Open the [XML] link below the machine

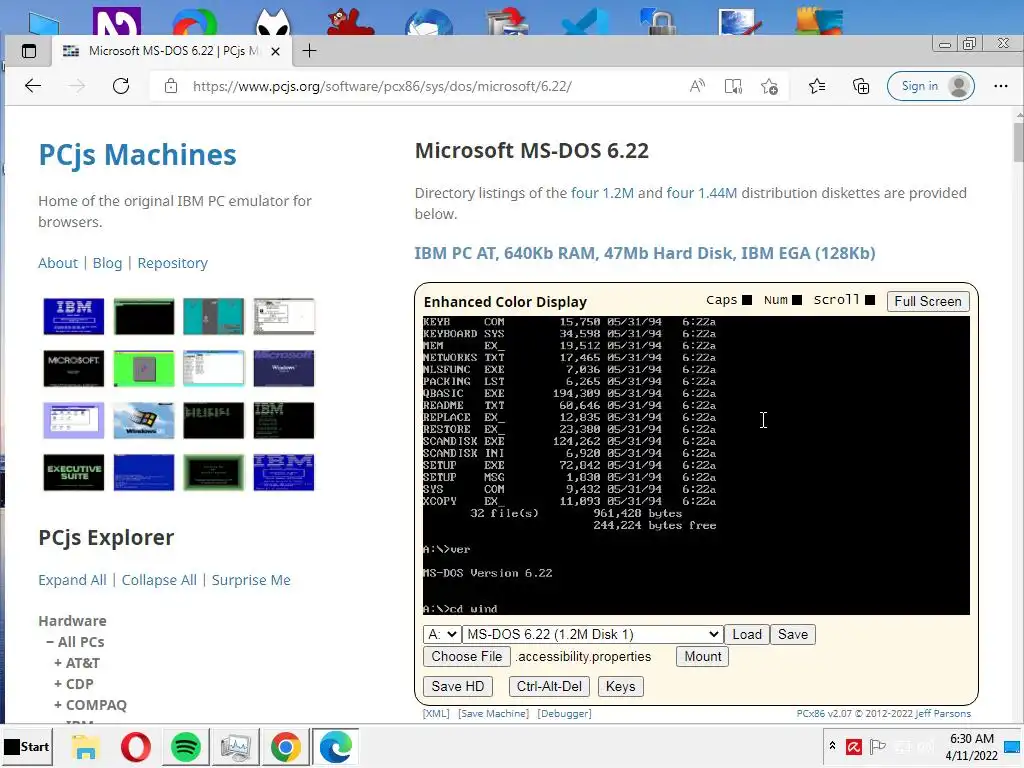436,713
